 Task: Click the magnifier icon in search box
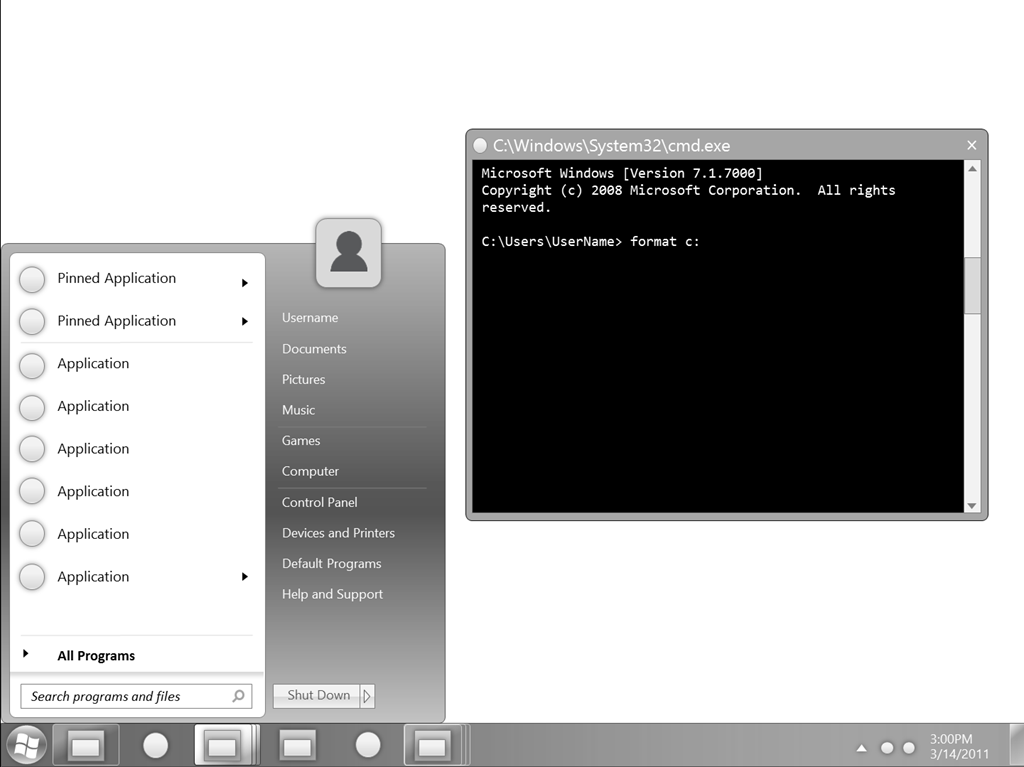pos(238,696)
